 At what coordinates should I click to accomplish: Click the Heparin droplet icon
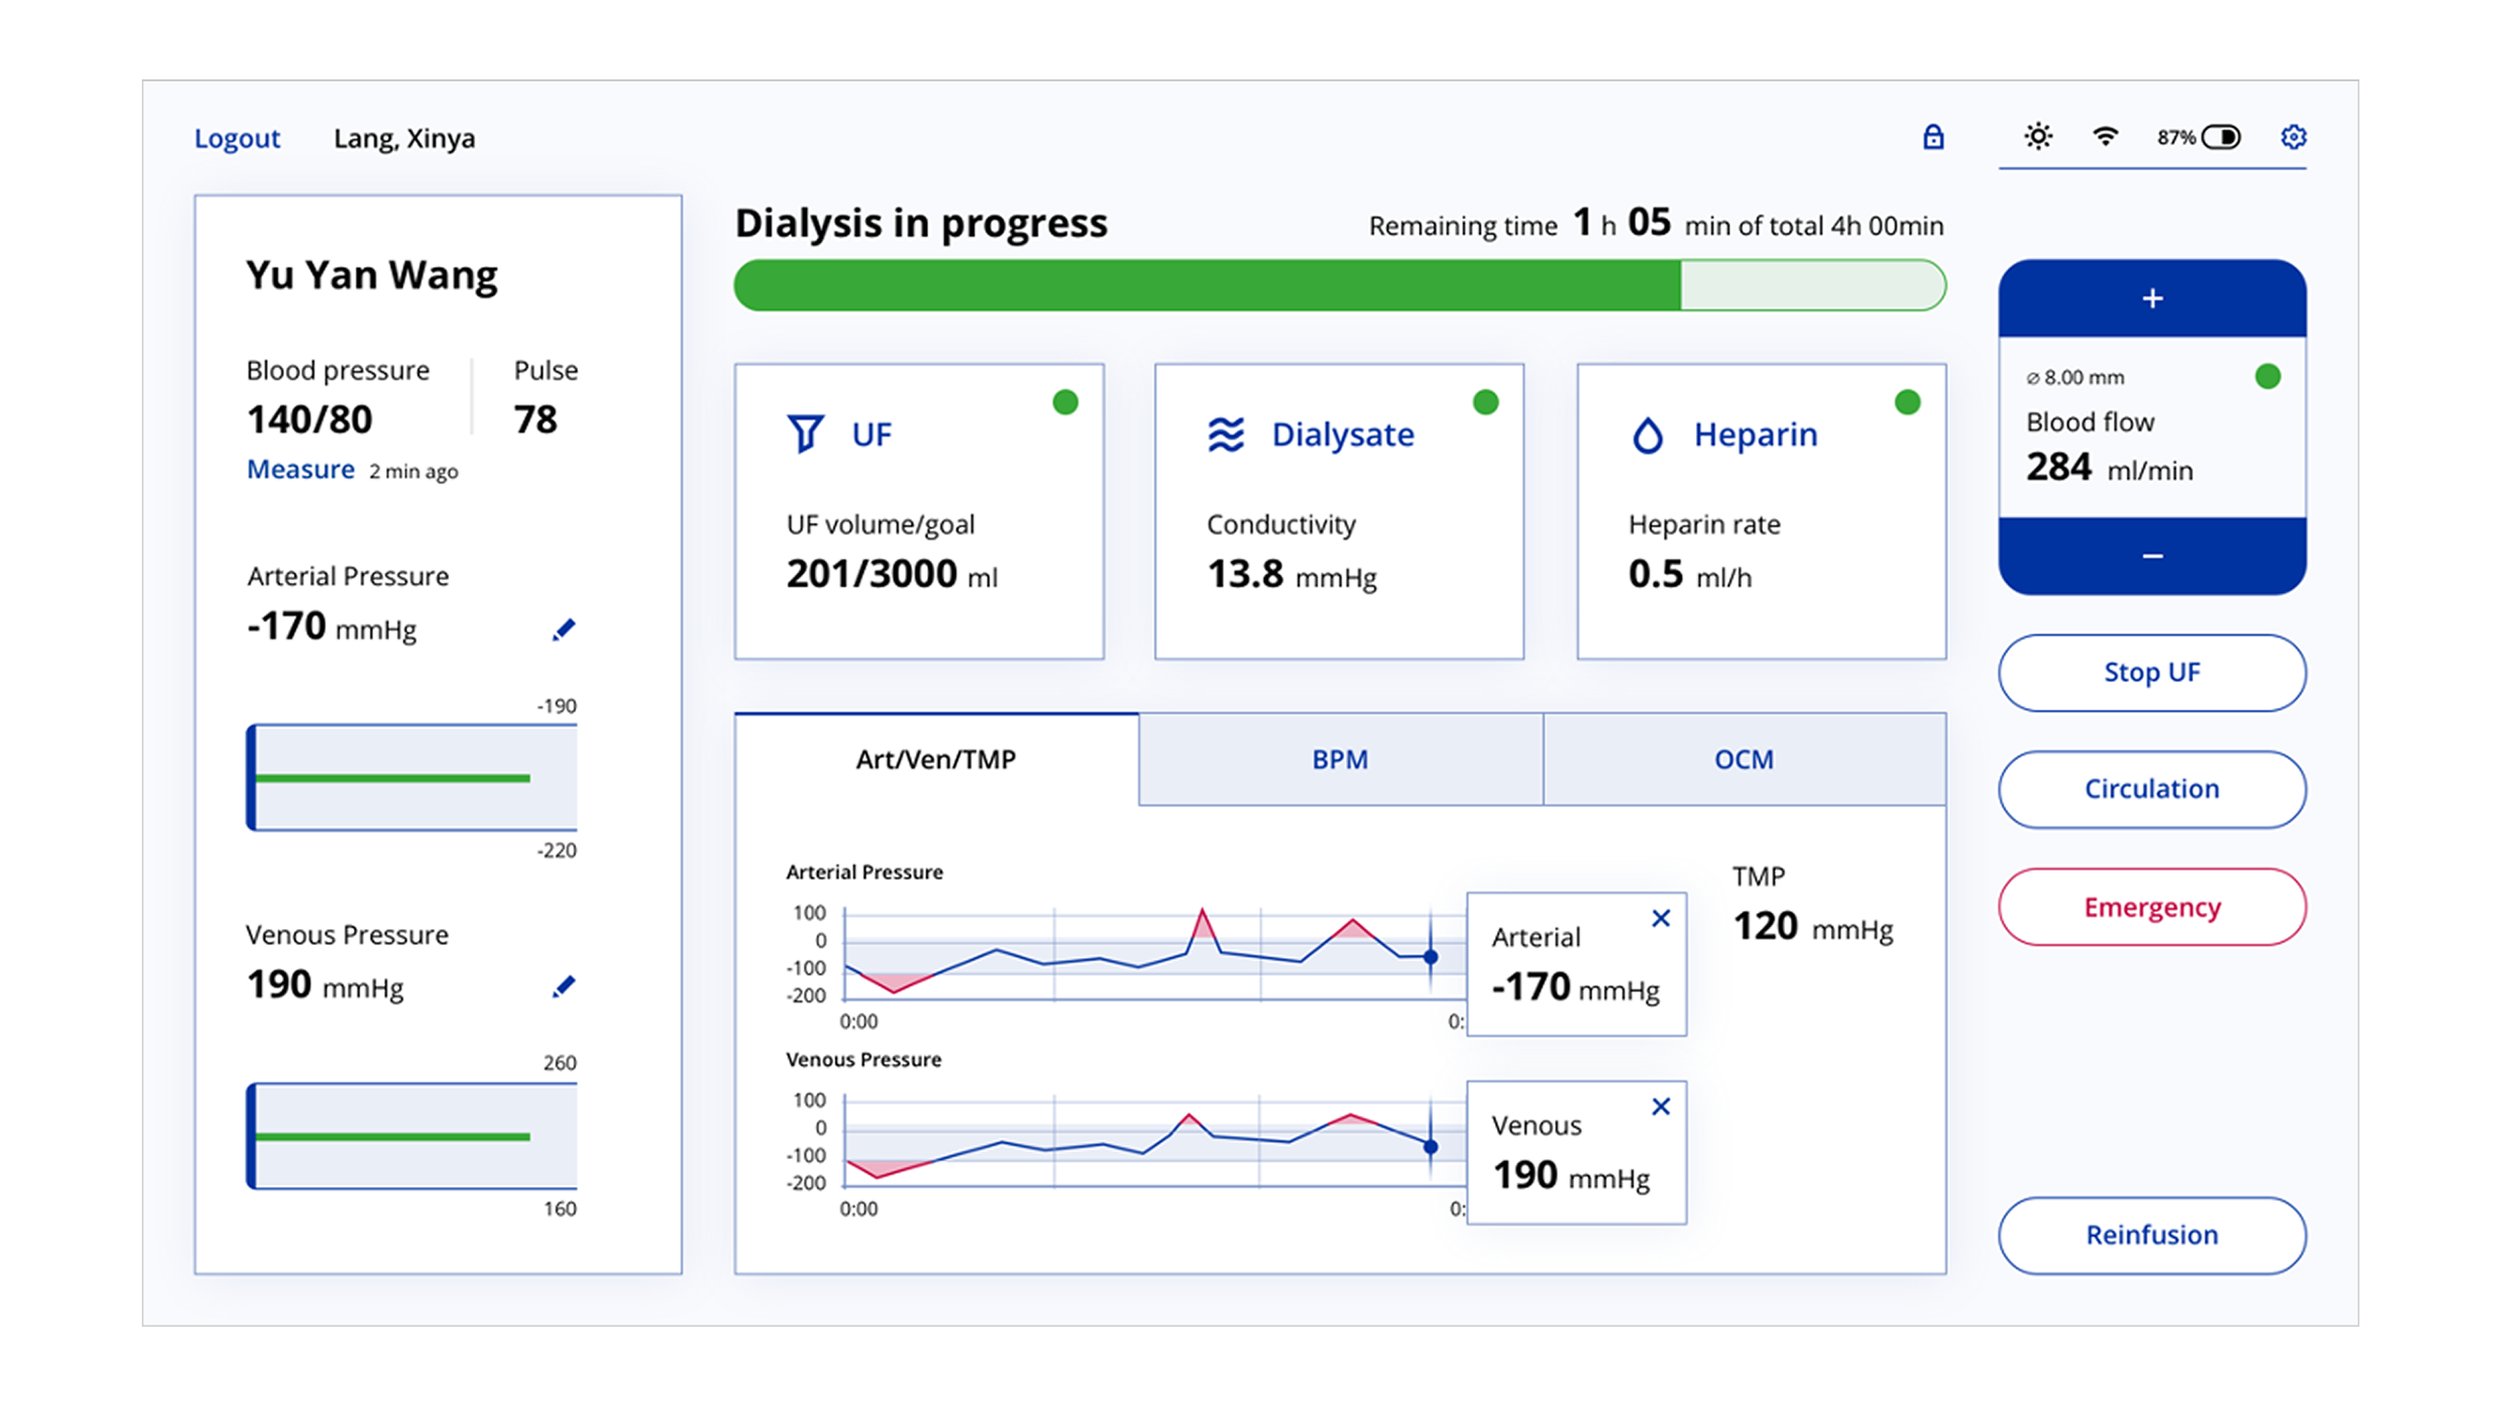(x=1647, y=435)
